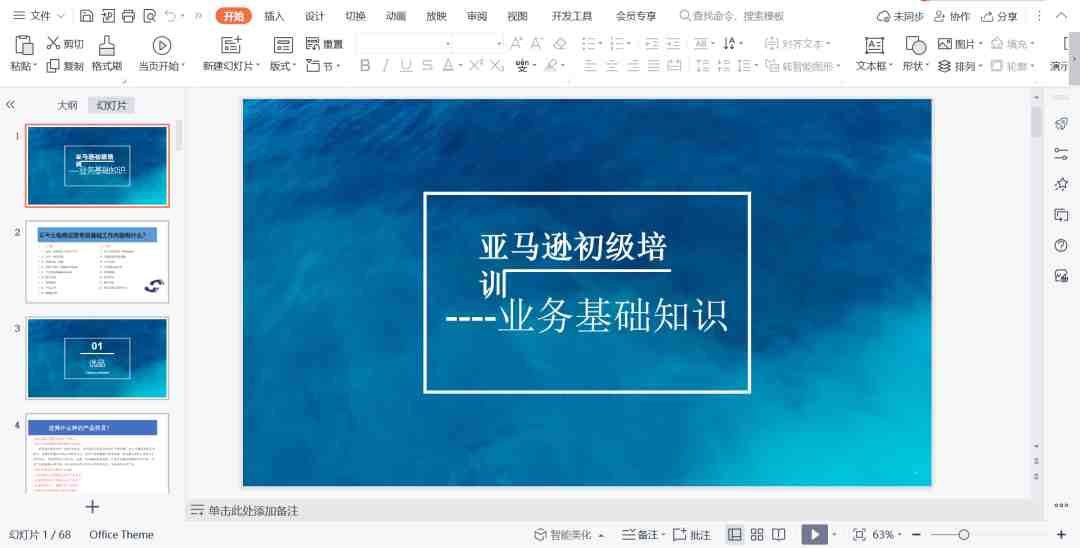Toggle normal view icon in status bar

point(735,534)
